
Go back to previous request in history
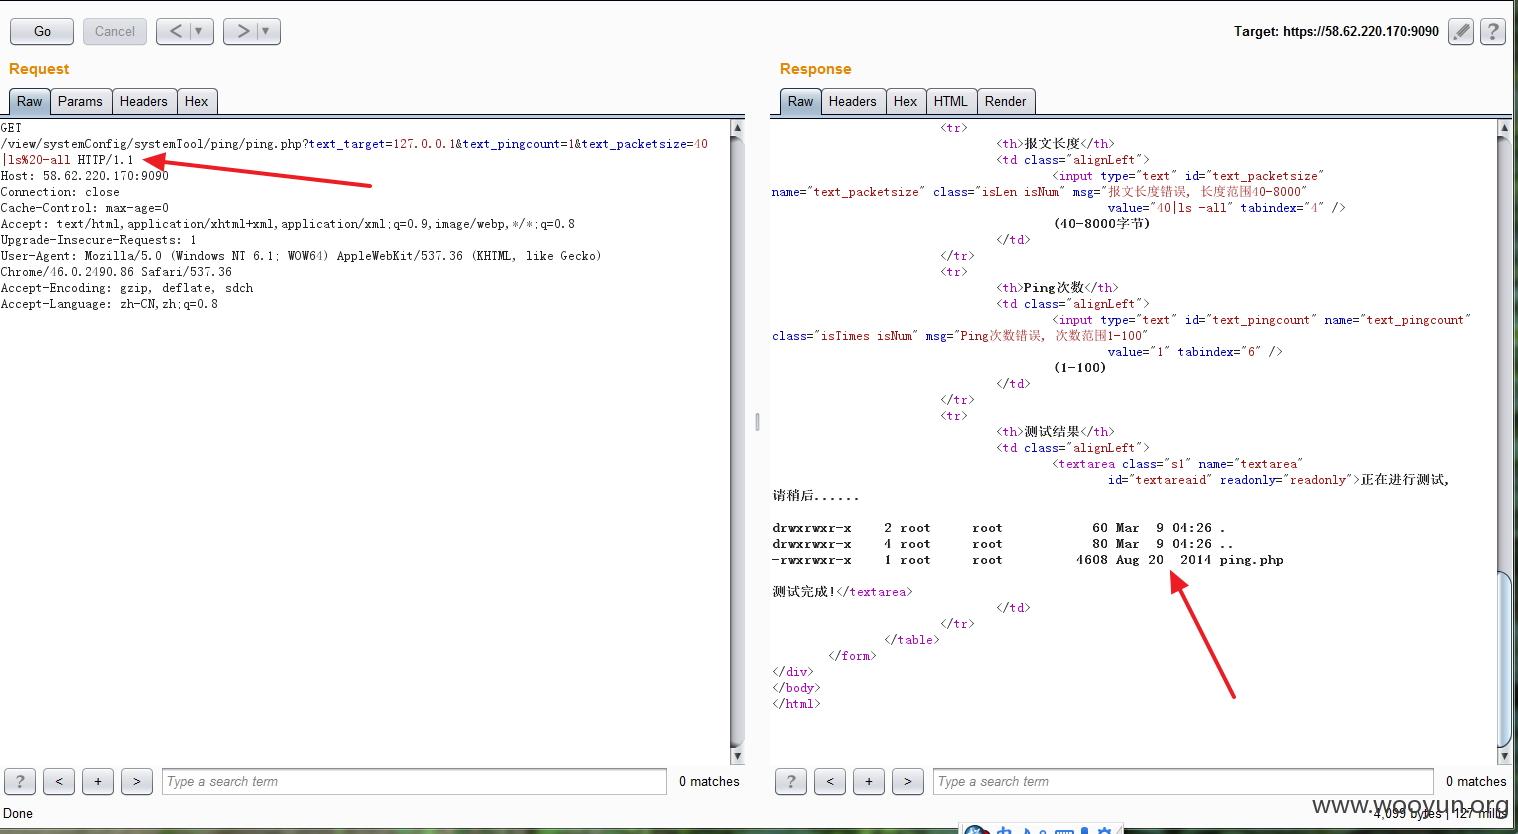point(176,31)
